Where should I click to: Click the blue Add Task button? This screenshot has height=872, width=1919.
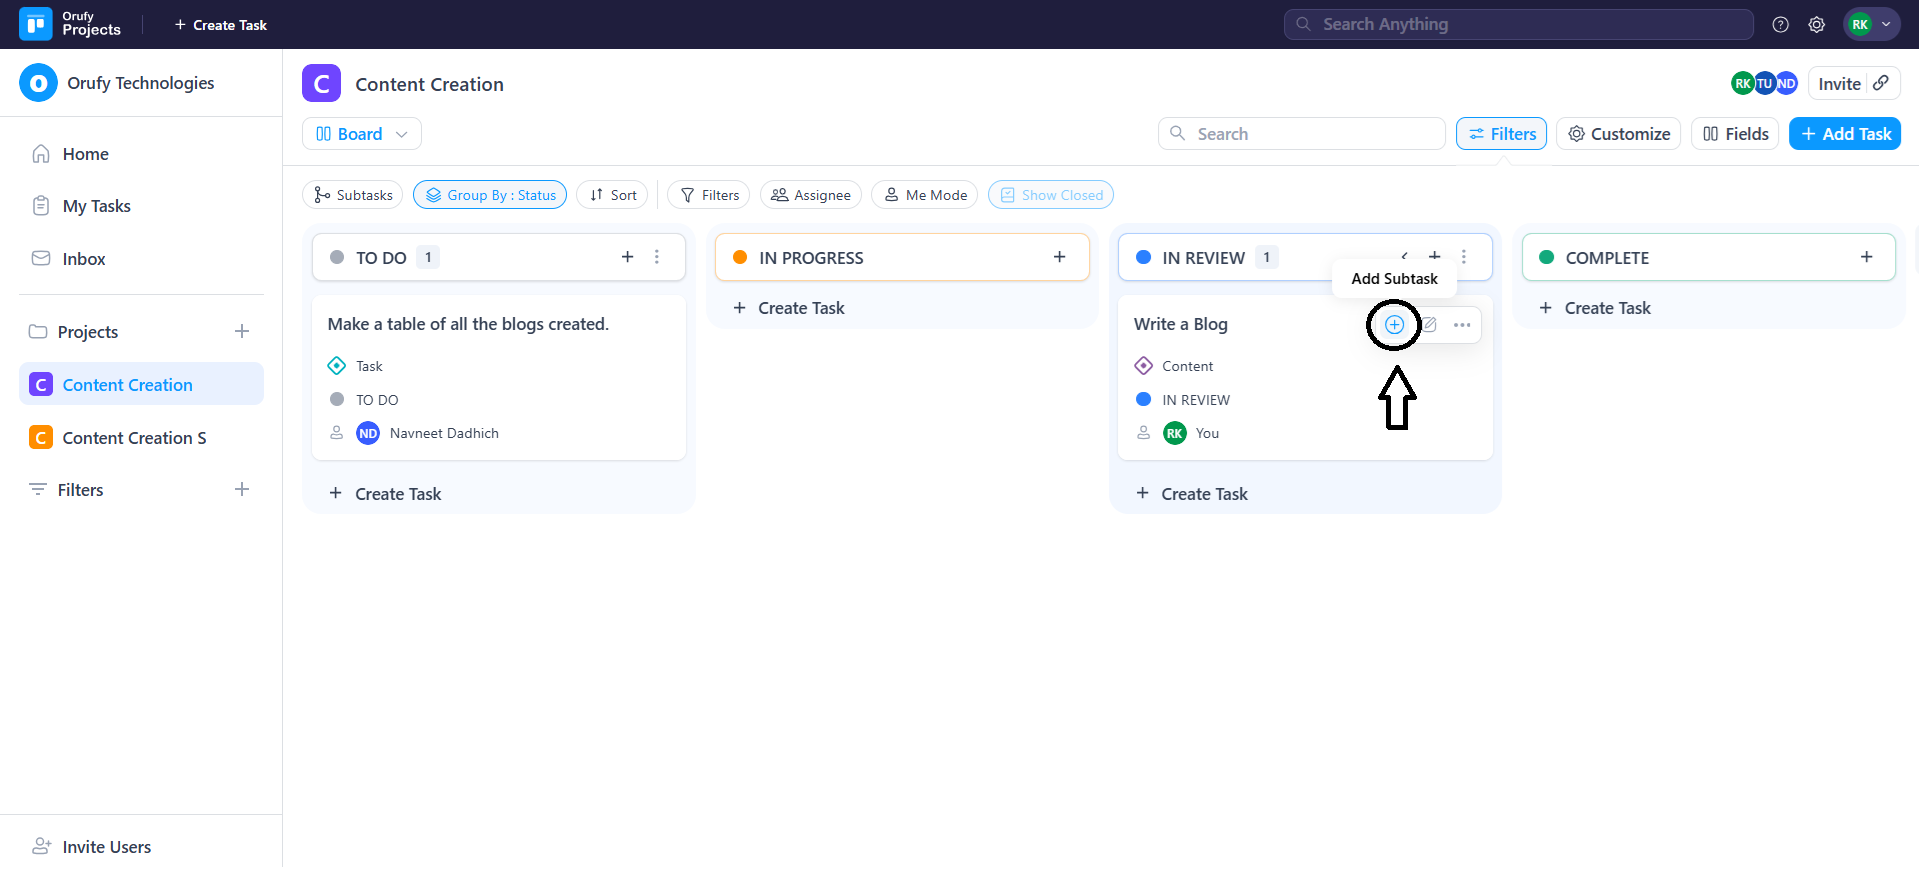point(1844,134)
